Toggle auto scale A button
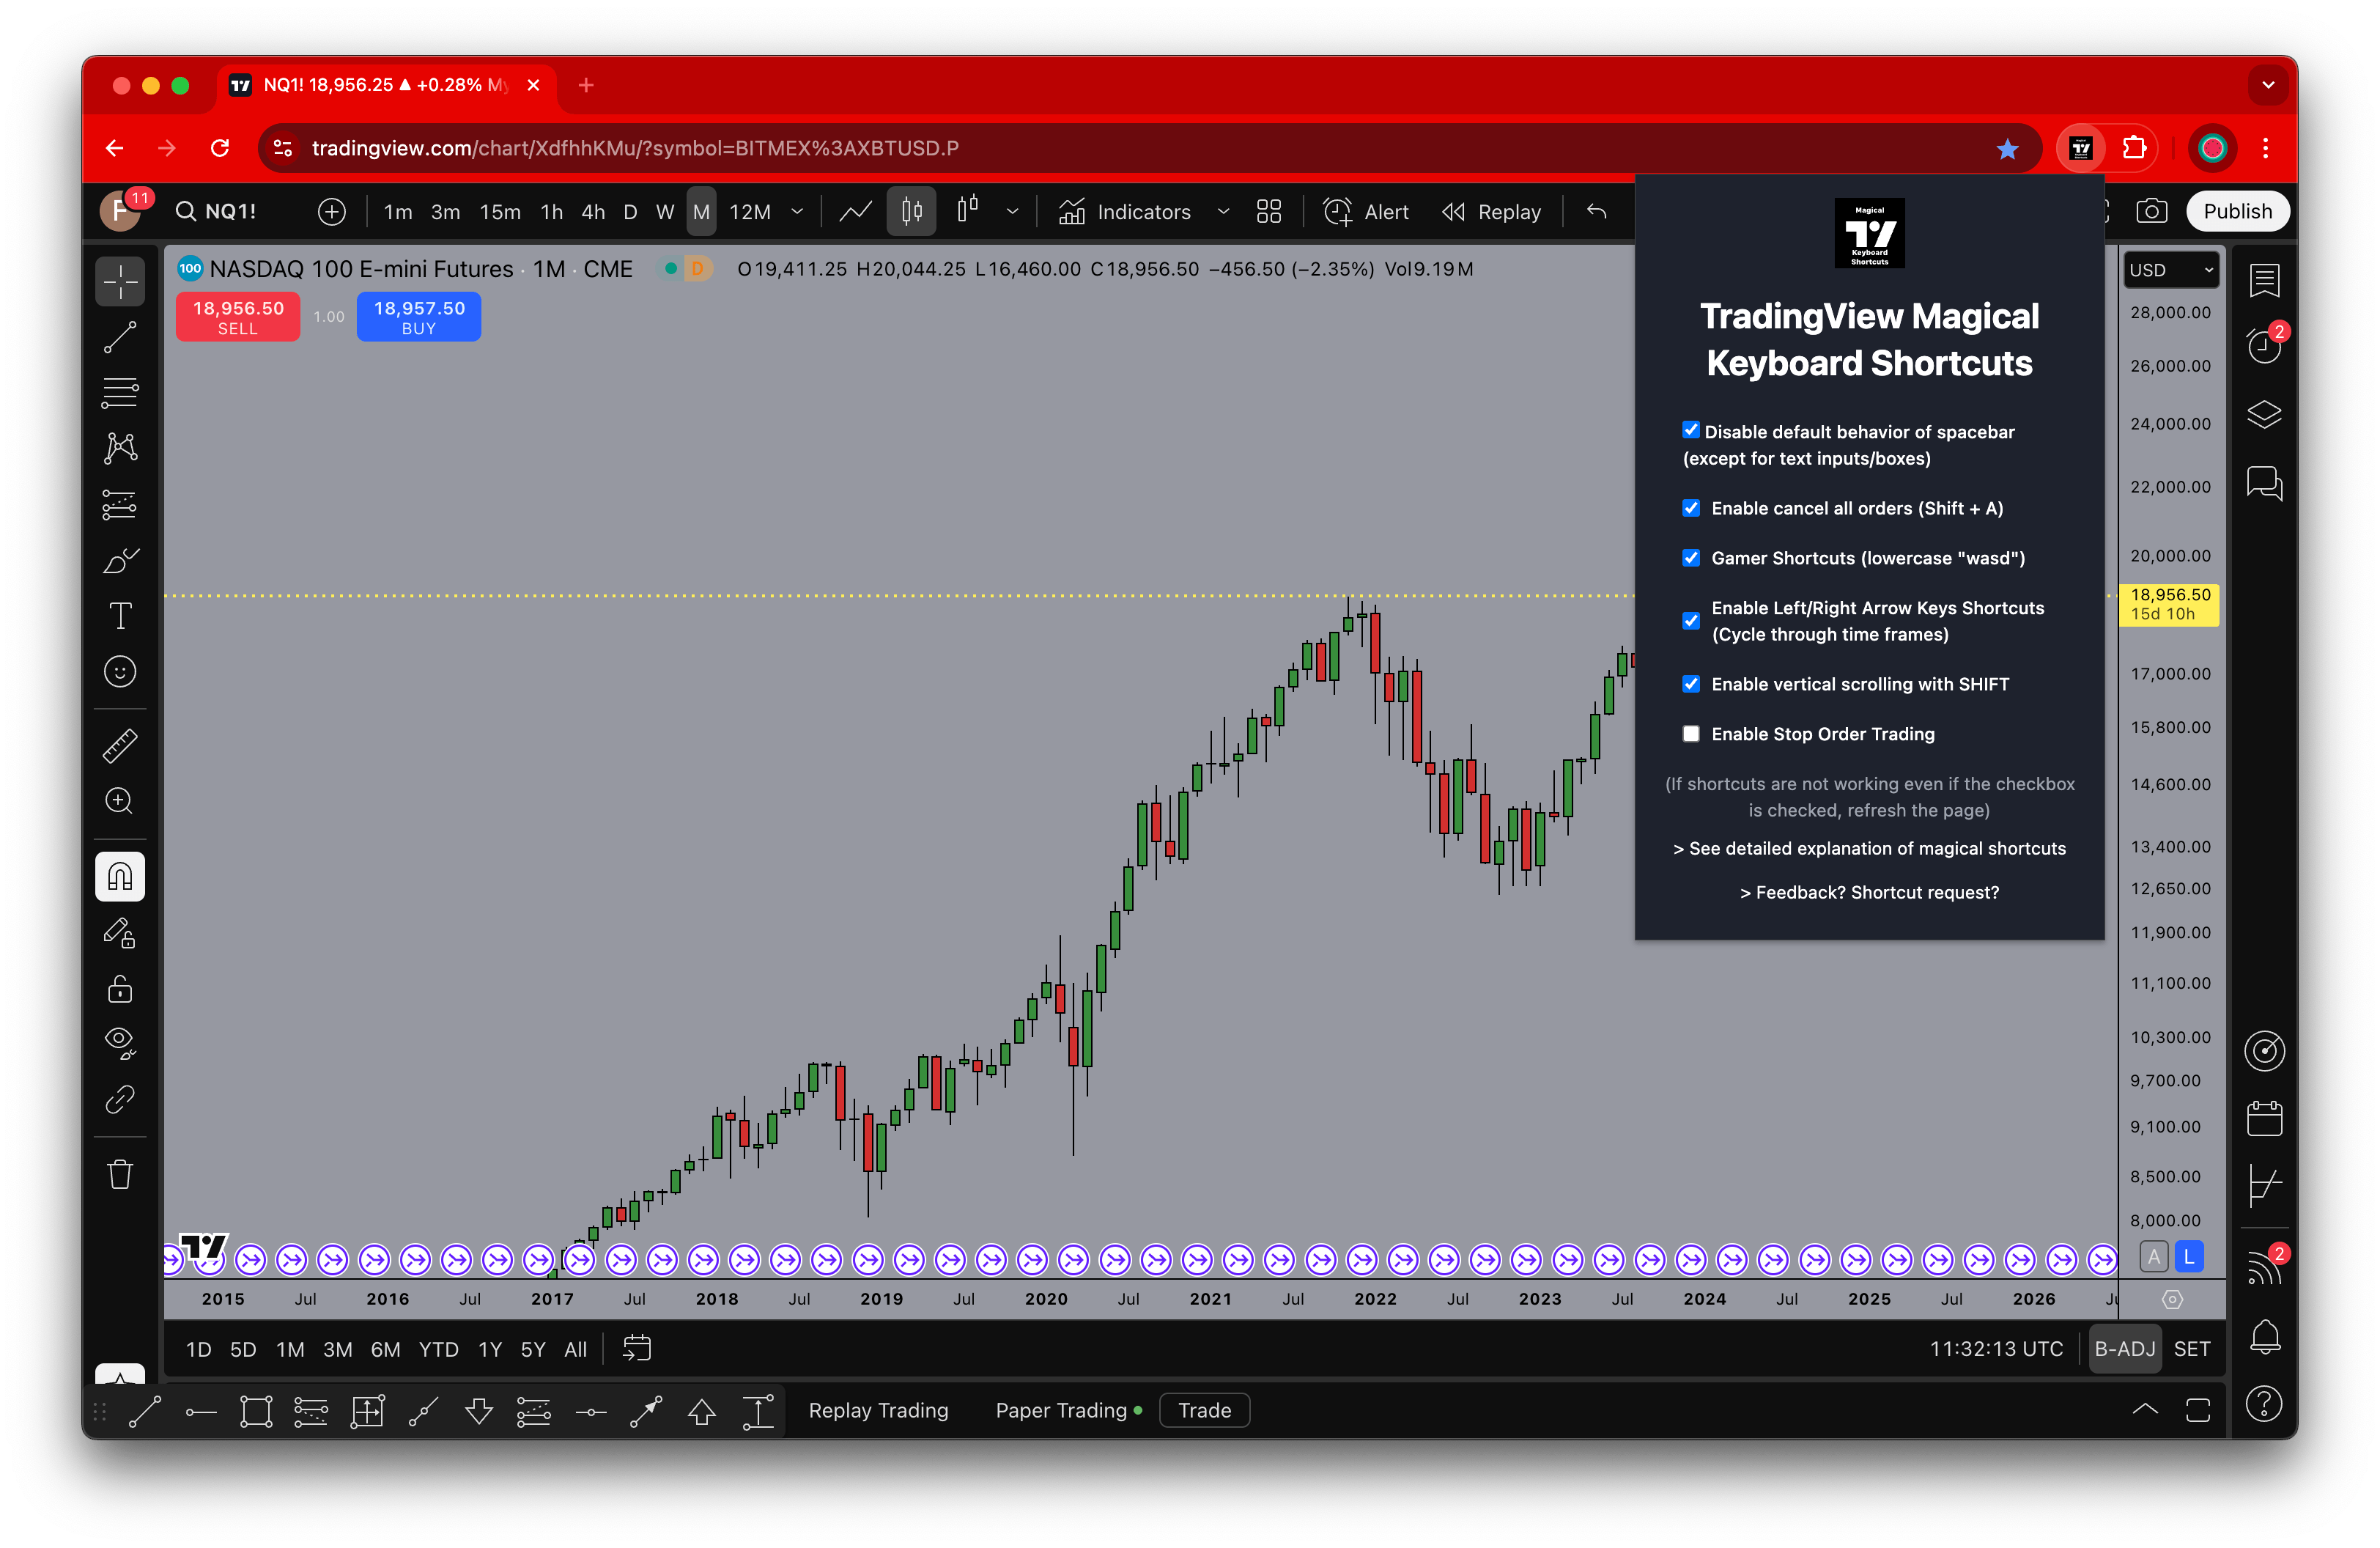This screenshot has height=1548, width=2380. click(x=2154, y=1257)
